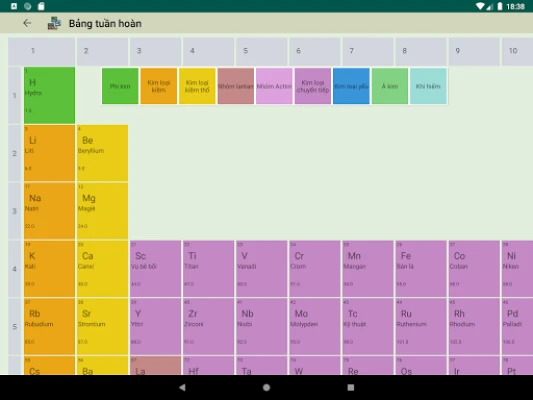Select the Molypden (Mo) element tile
Screen dimensions: 533x400
(315, 326)
